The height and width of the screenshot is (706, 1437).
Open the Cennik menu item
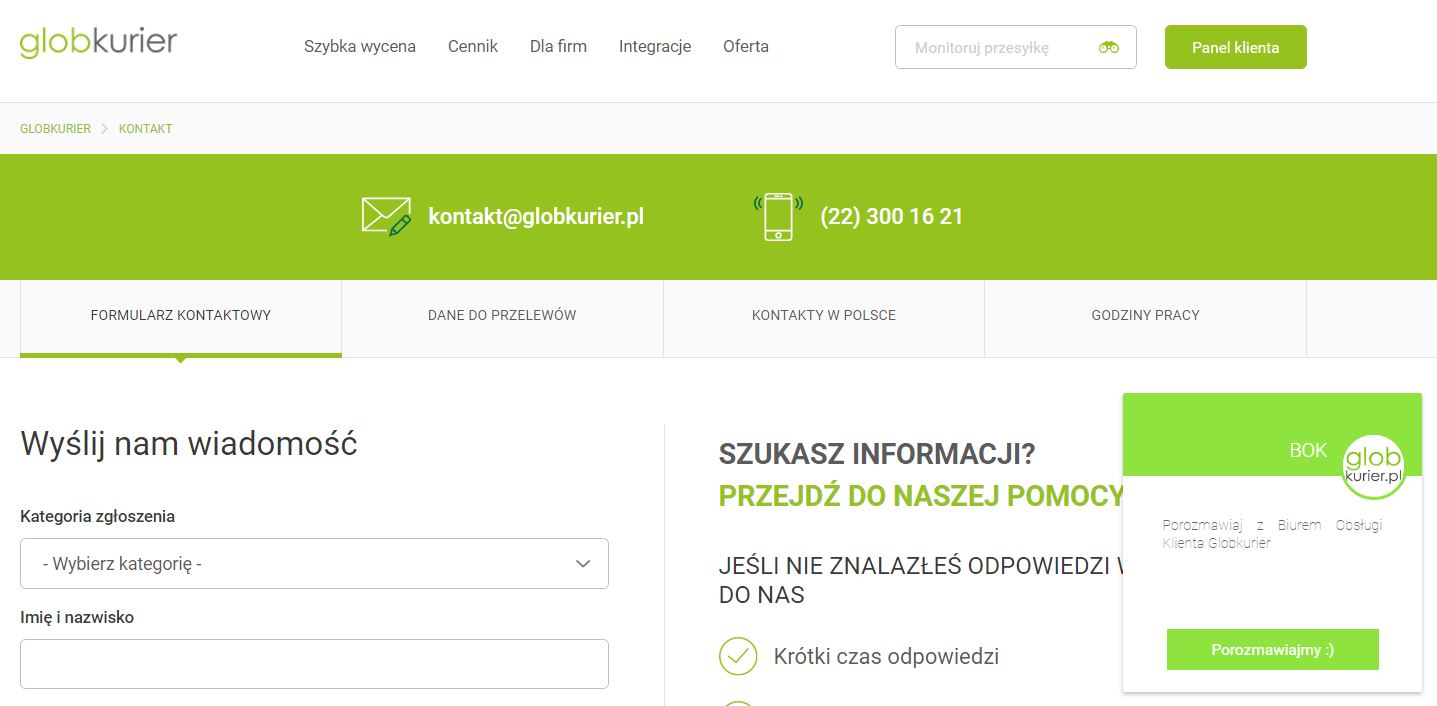pos(473,46)
